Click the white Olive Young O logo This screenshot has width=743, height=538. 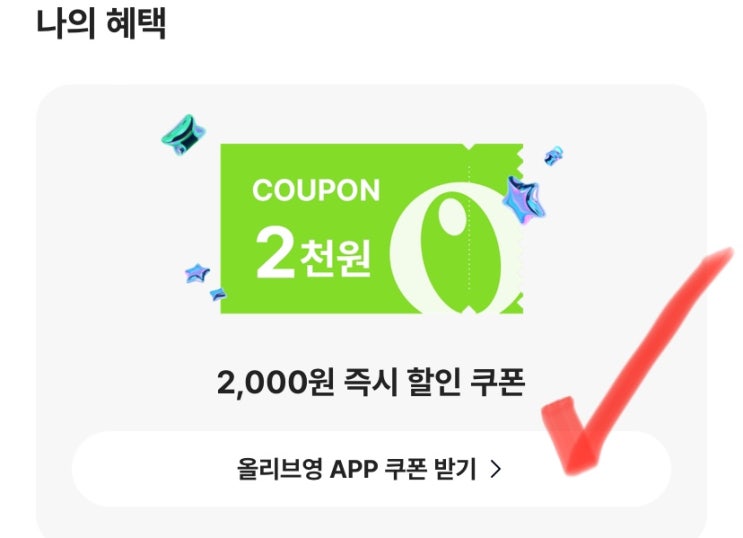(456, 247)
